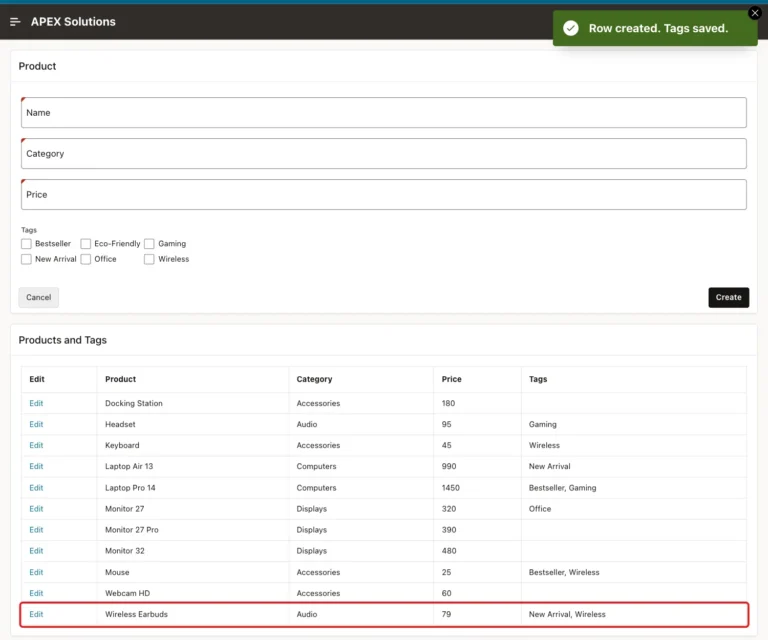Click the Create button
The height and width of the screenshot is (640, 768).
tap(728, 297)
